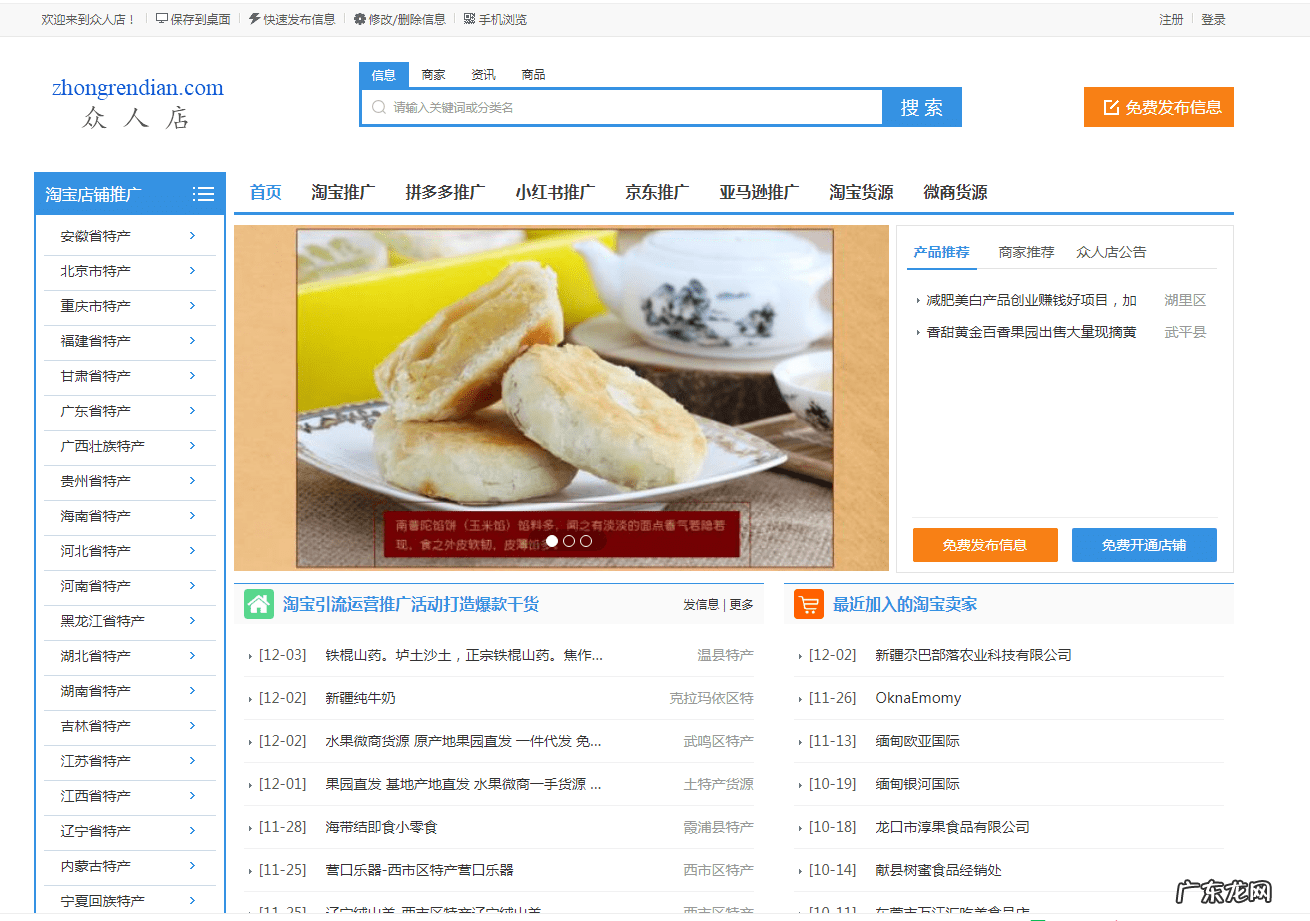The image size is (1310, 921).
Task: Open 修改/删除信息 via the gear icon
Action: (x=358, y=18)
